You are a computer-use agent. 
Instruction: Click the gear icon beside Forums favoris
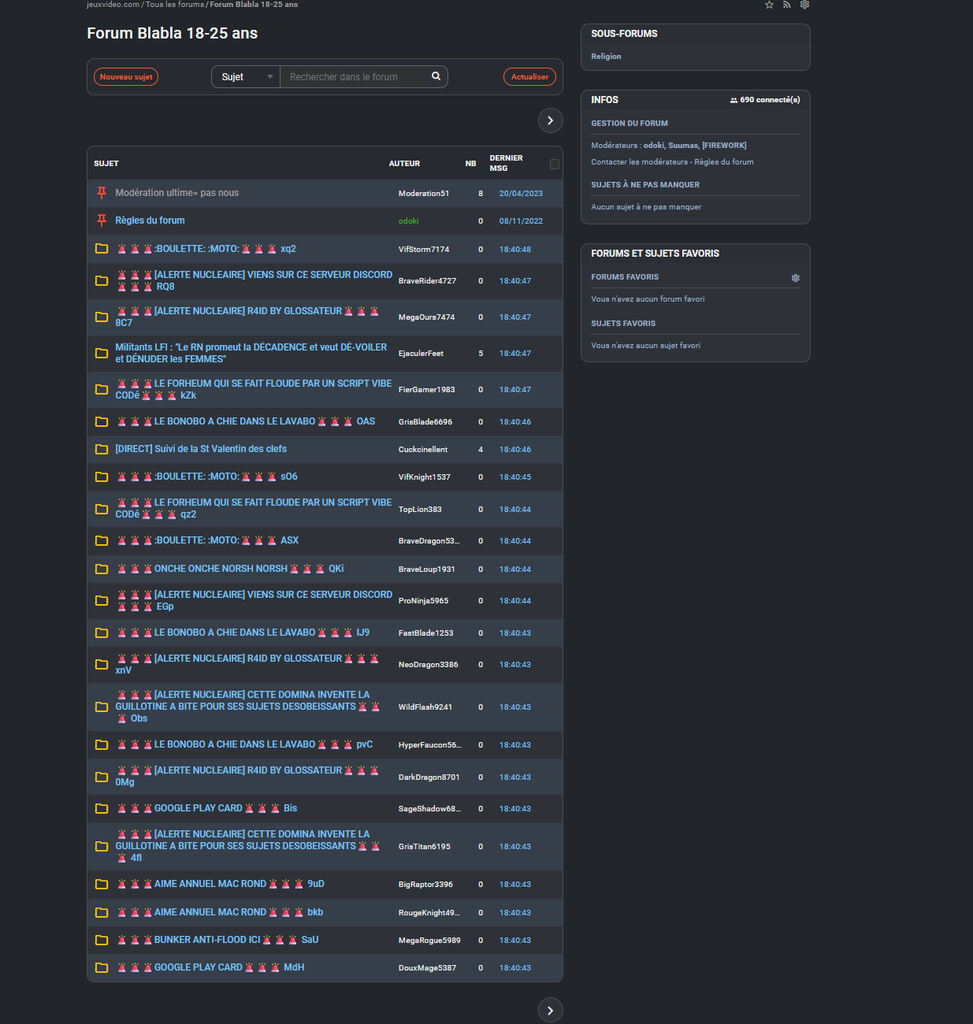point(795,278)
